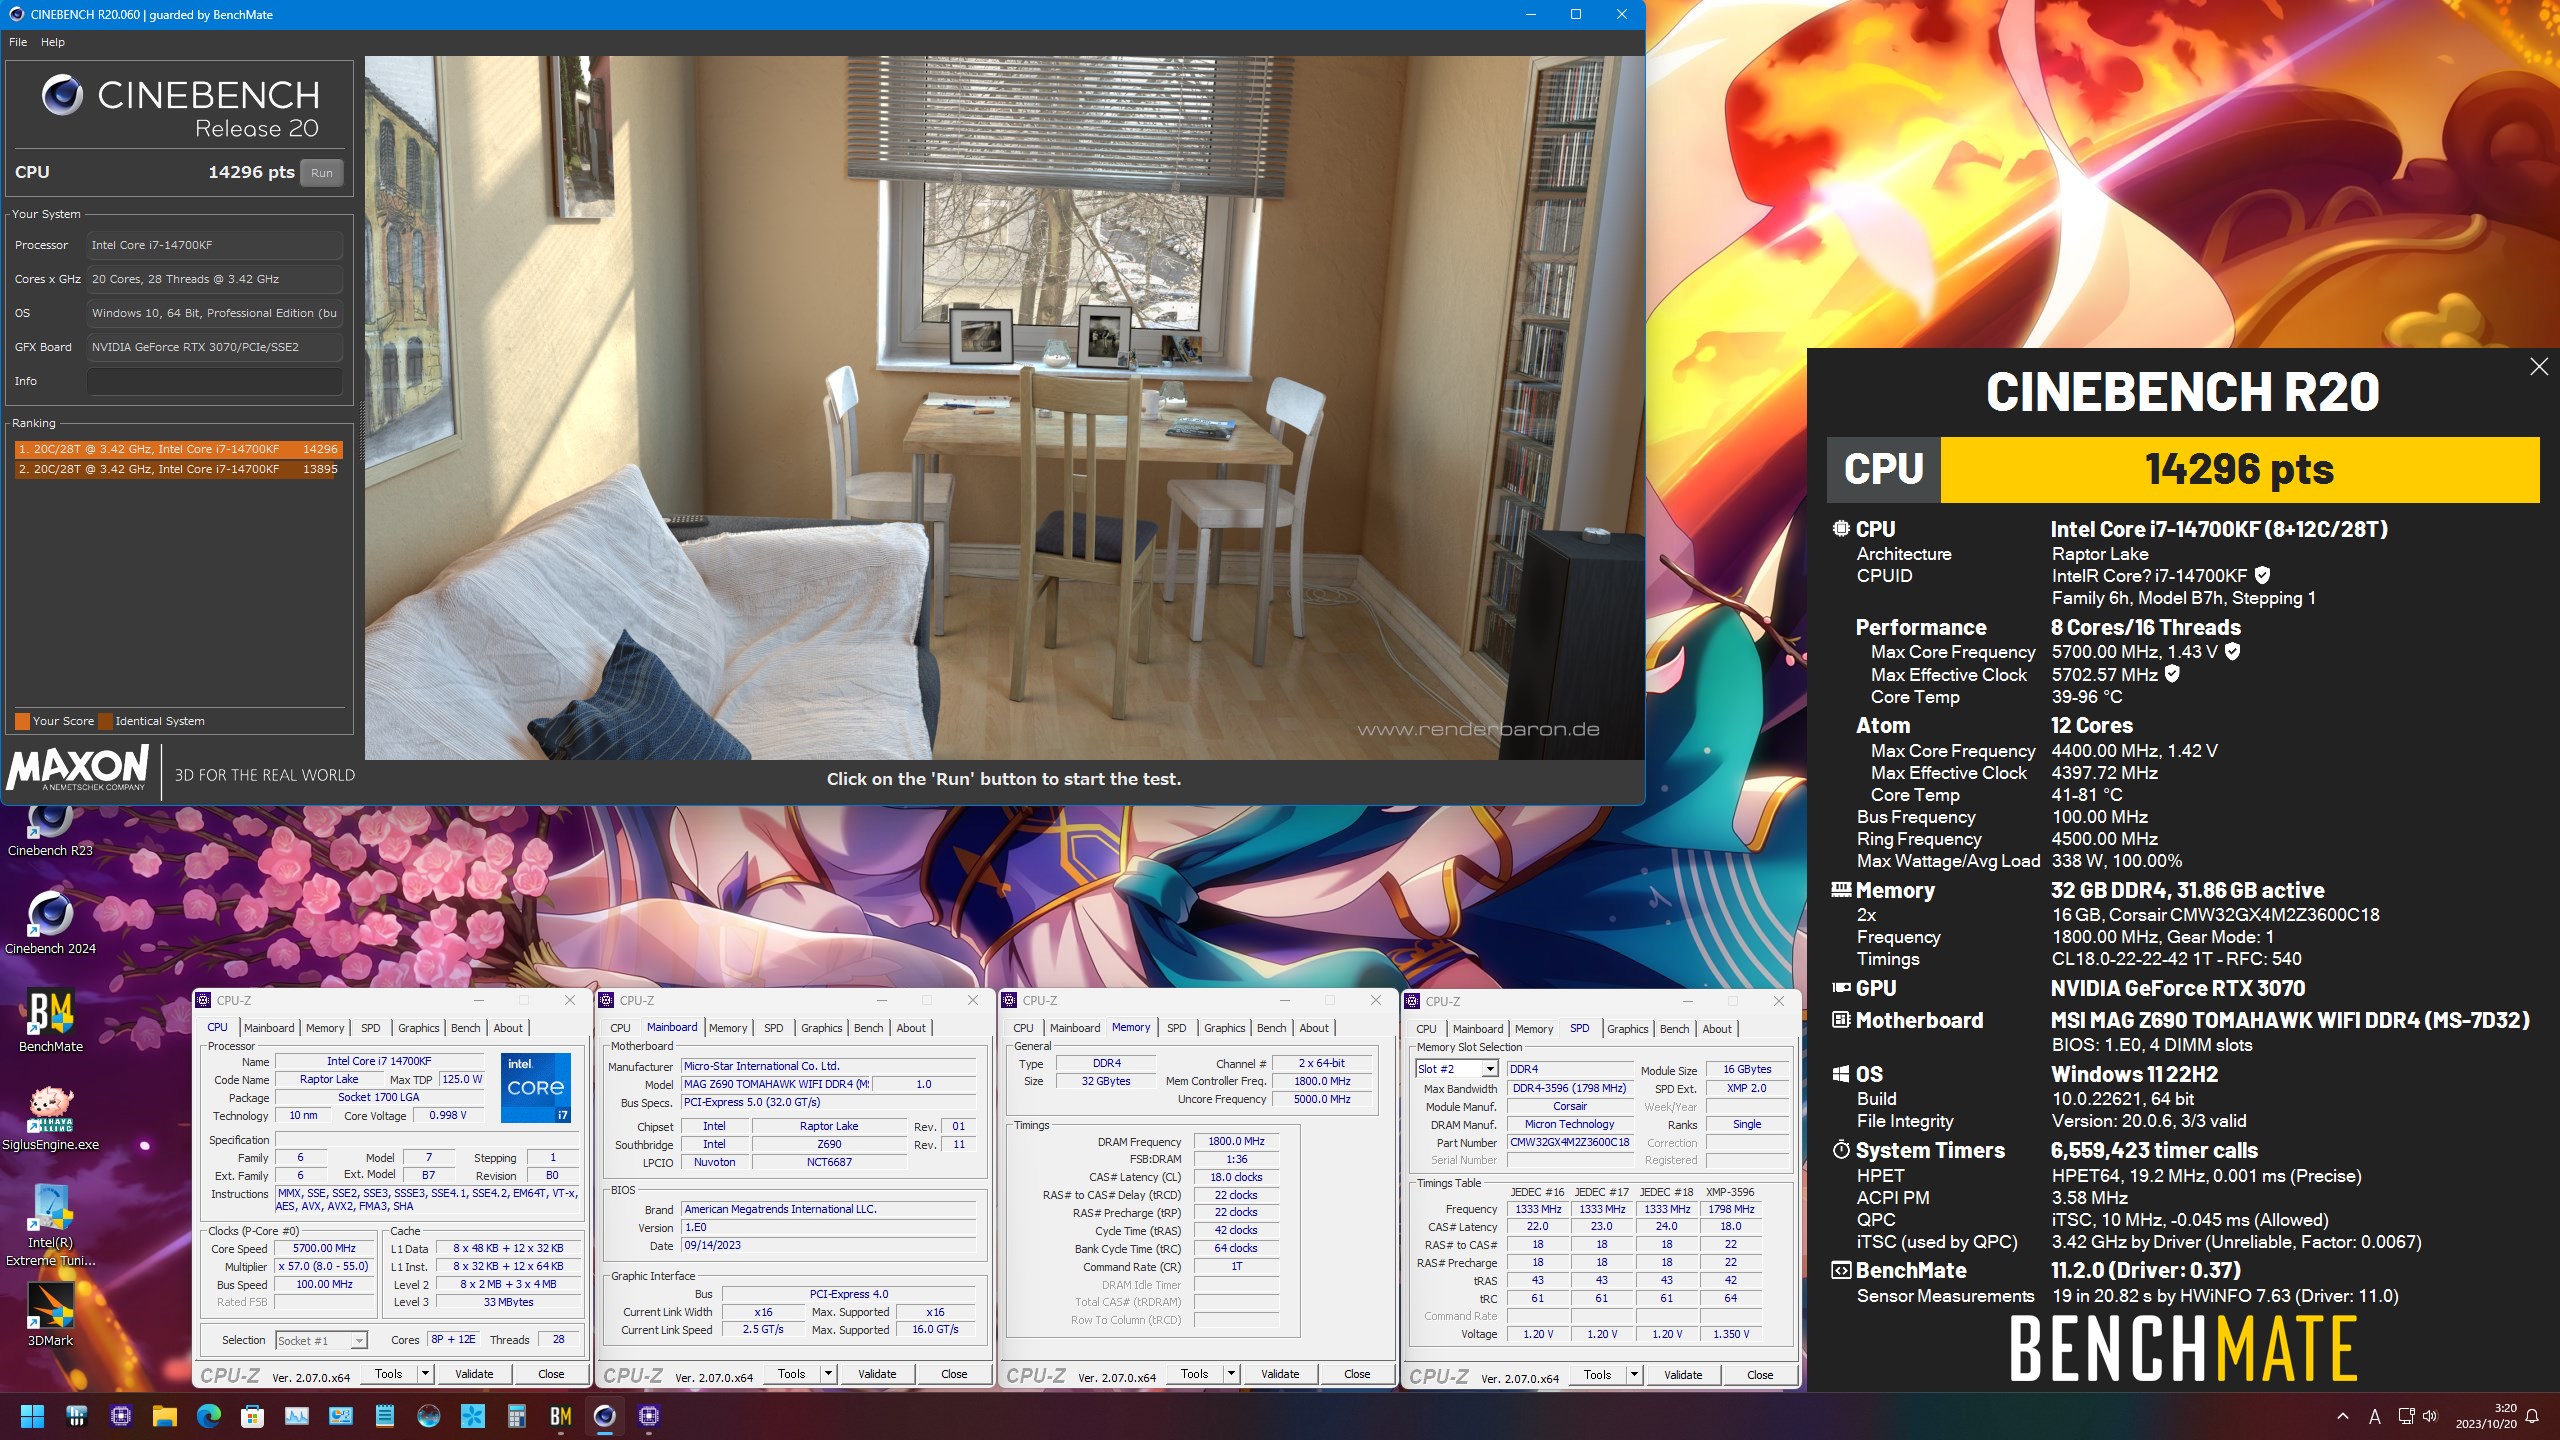
Task: Click the Info input field in Cinebench
Action: click(214, 381)
